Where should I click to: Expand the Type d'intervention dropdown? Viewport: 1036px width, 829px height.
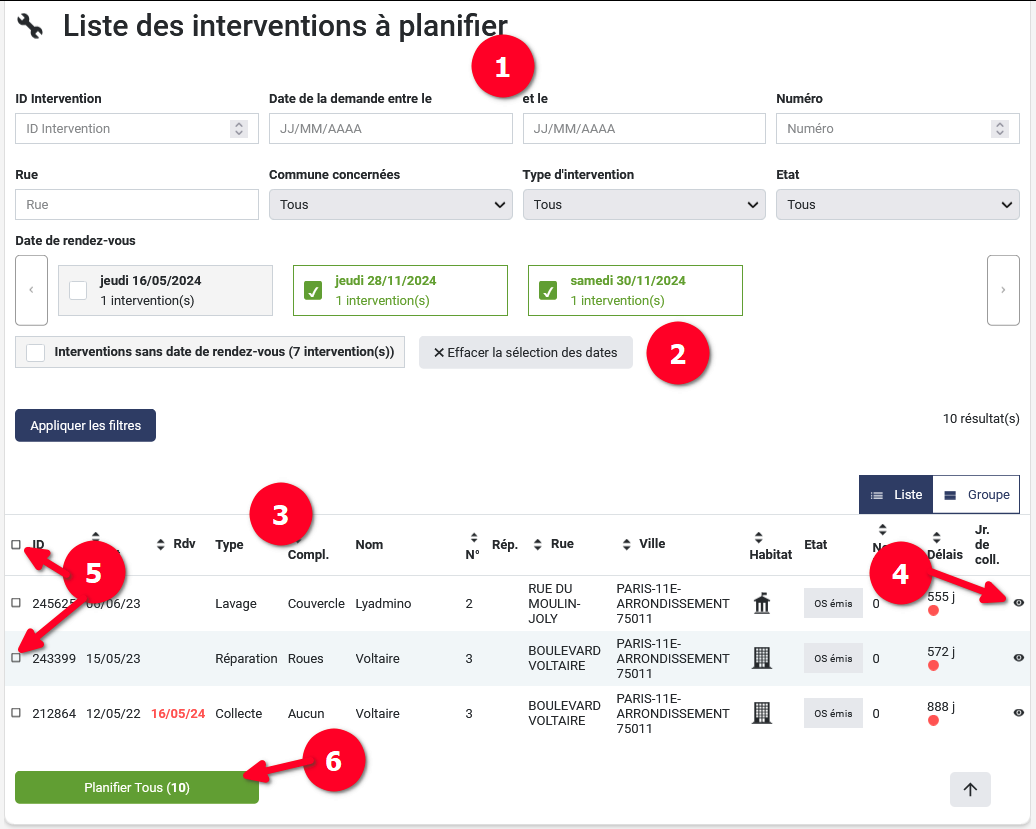[x=644, y=205]
